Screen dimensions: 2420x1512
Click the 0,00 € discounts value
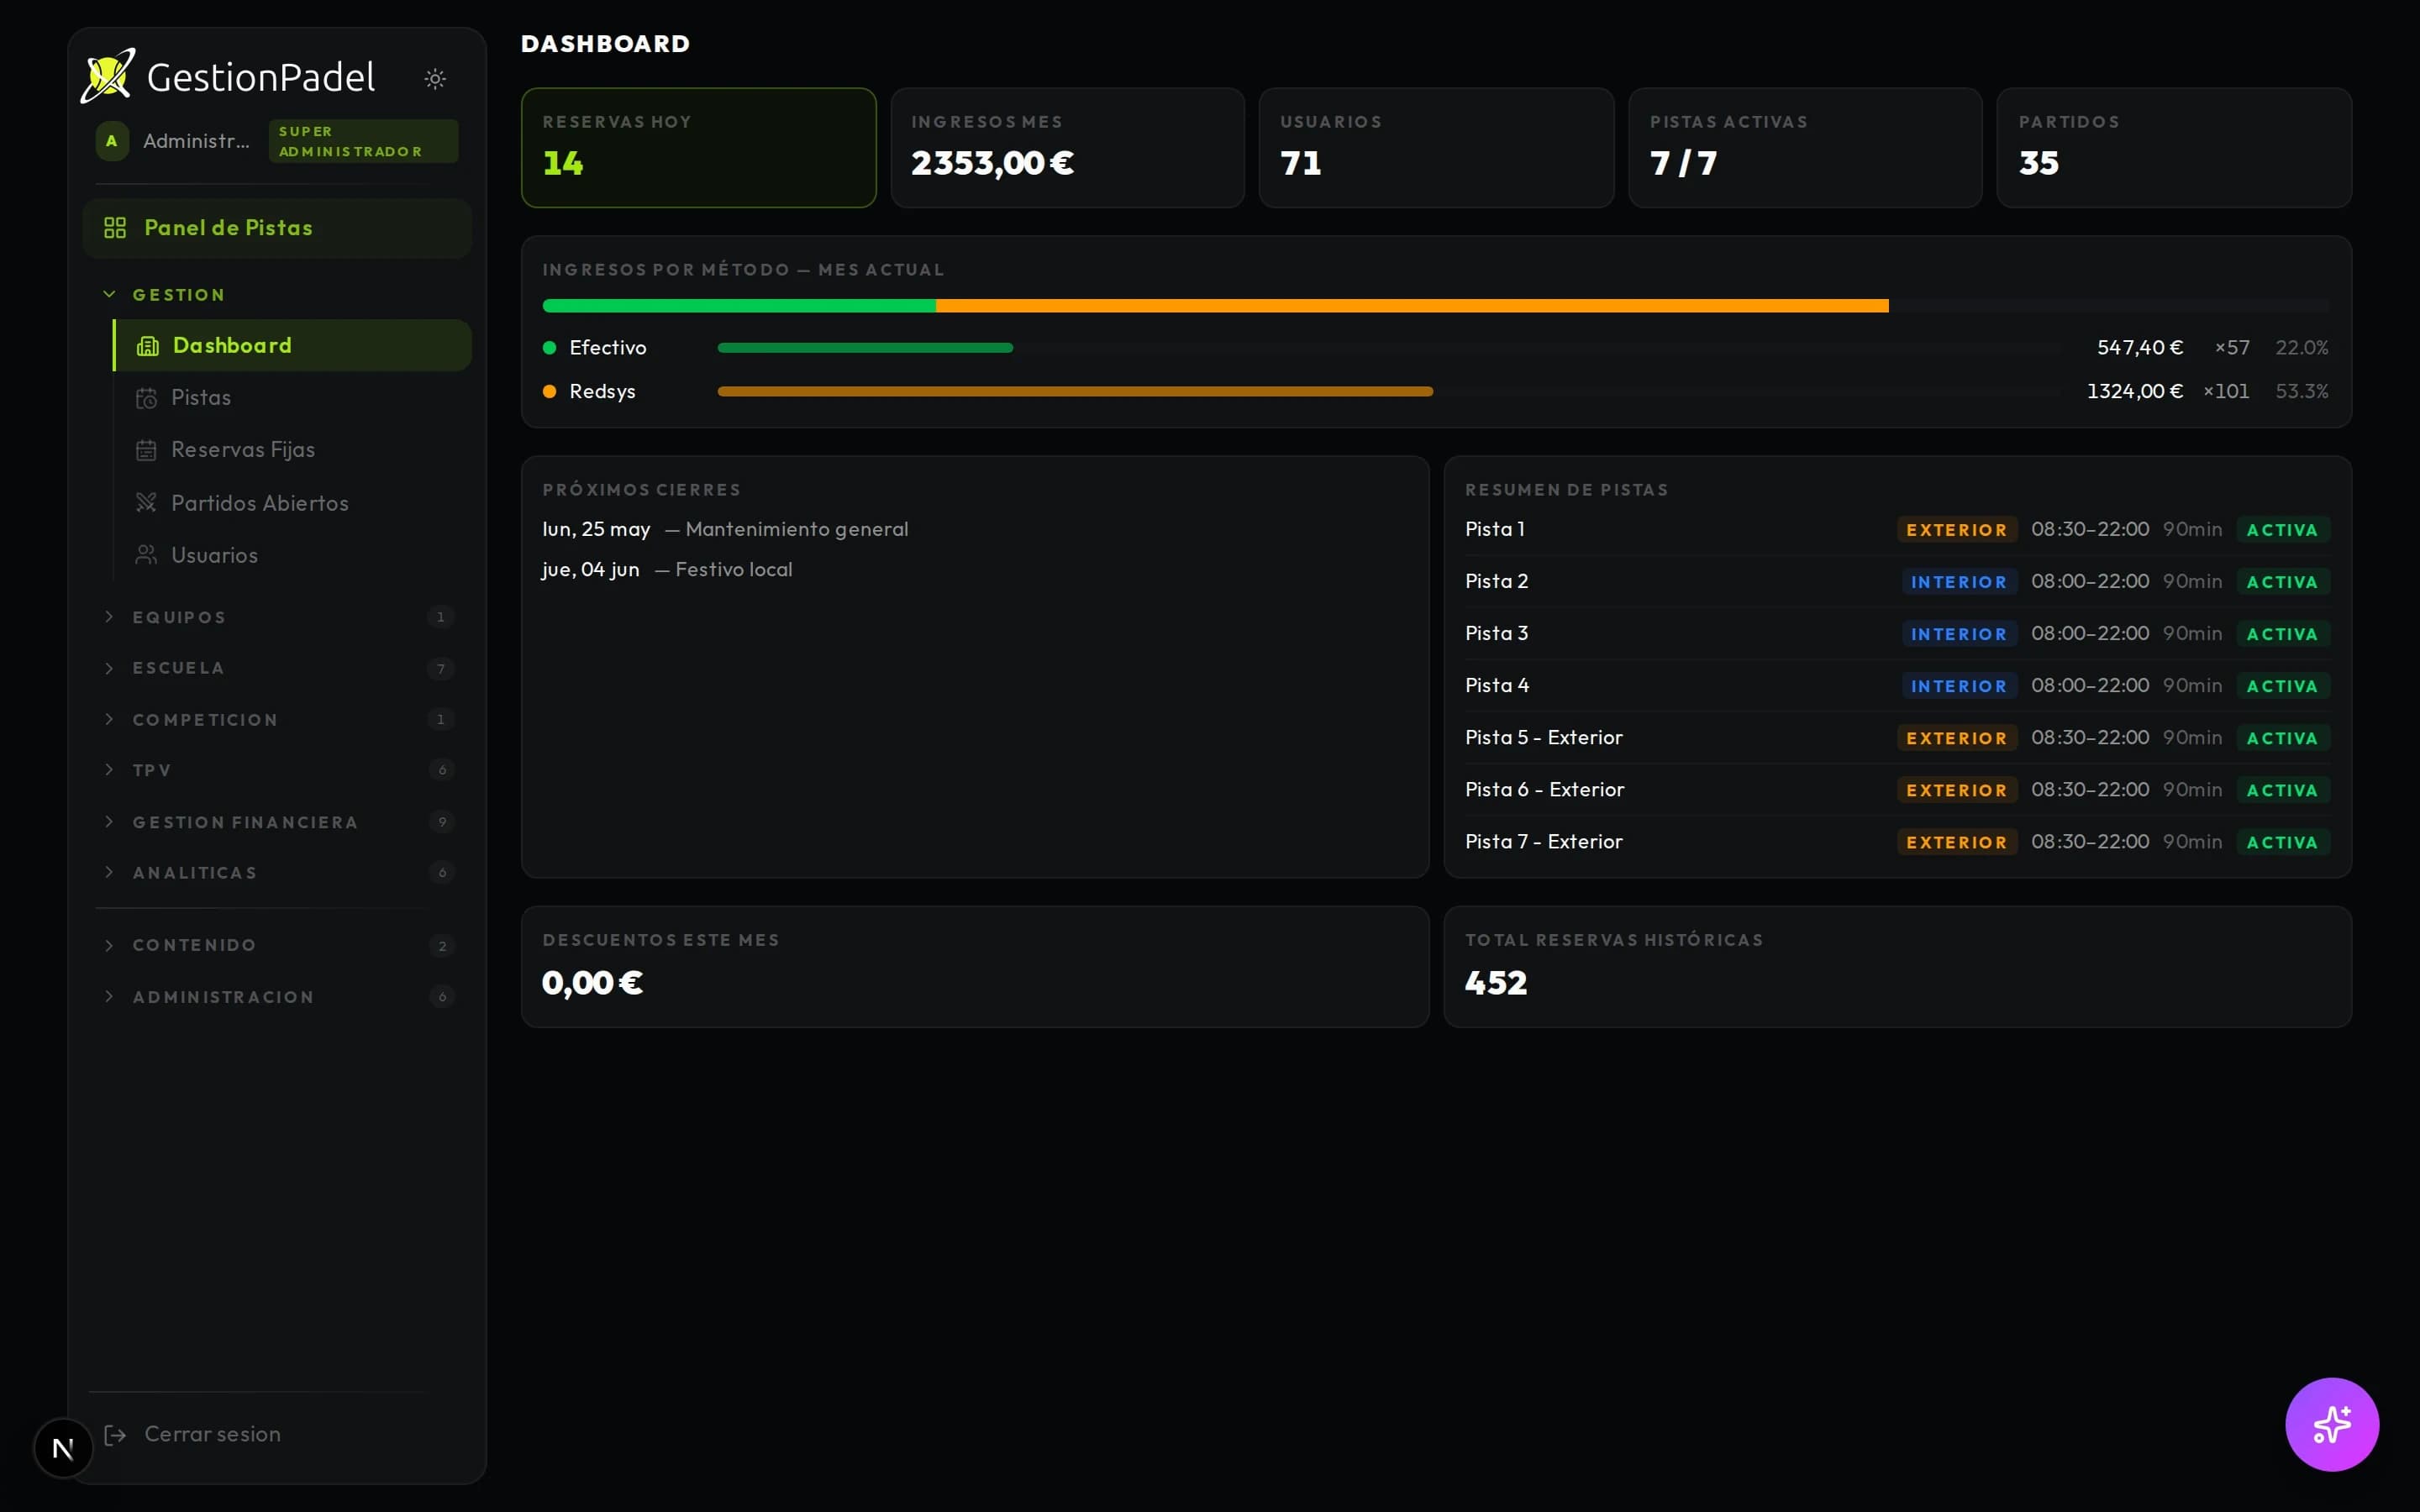pyautogui.click(x=592, y=983)
